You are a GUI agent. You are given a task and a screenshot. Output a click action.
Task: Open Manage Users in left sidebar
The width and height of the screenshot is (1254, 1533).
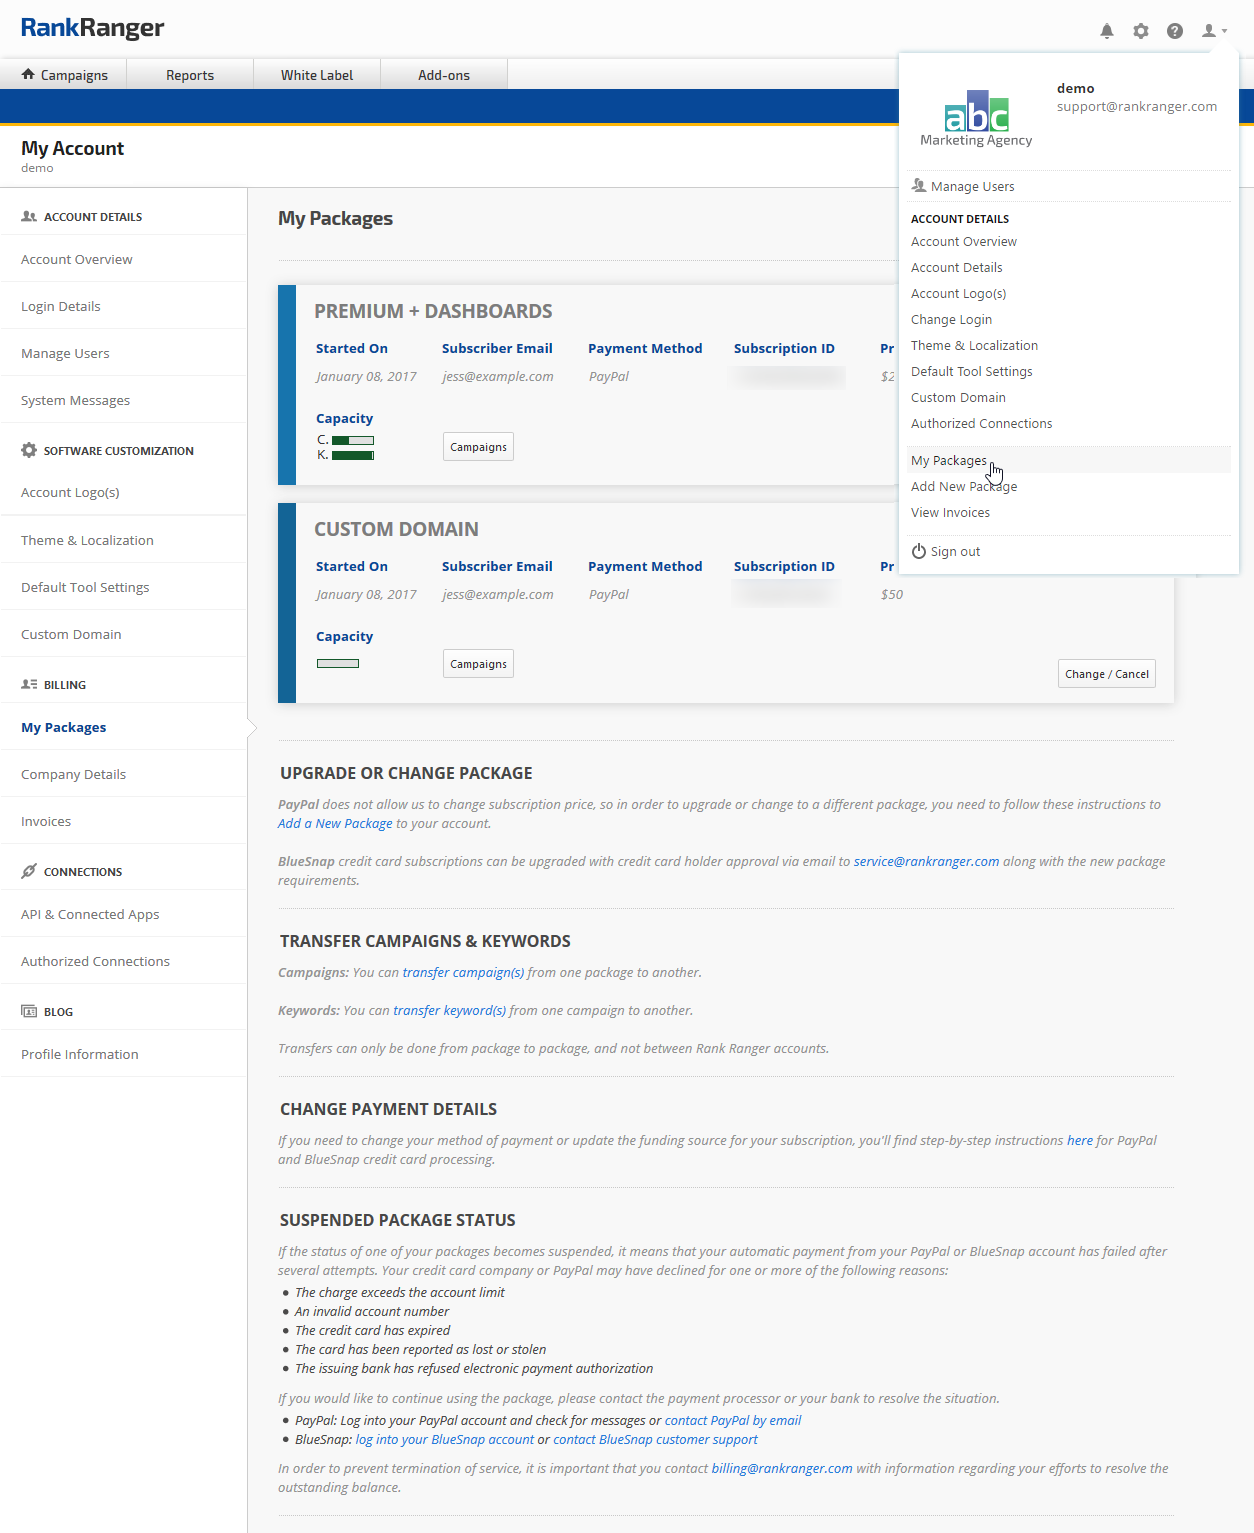coord(66,354)
